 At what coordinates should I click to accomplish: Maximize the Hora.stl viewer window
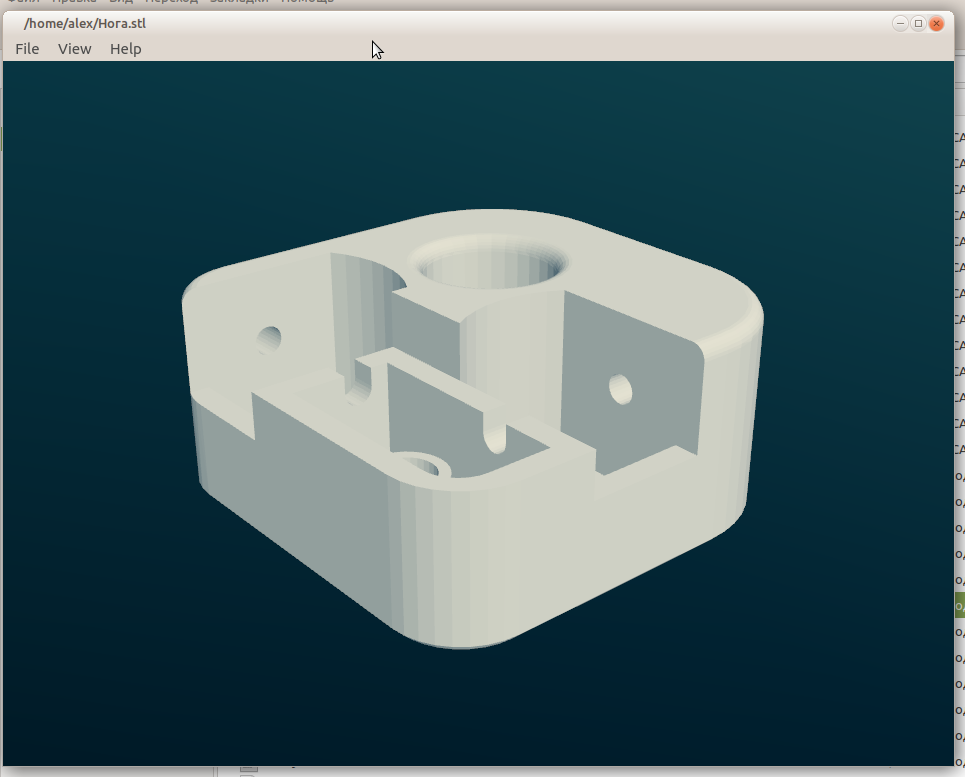click(x=918, y=23)
